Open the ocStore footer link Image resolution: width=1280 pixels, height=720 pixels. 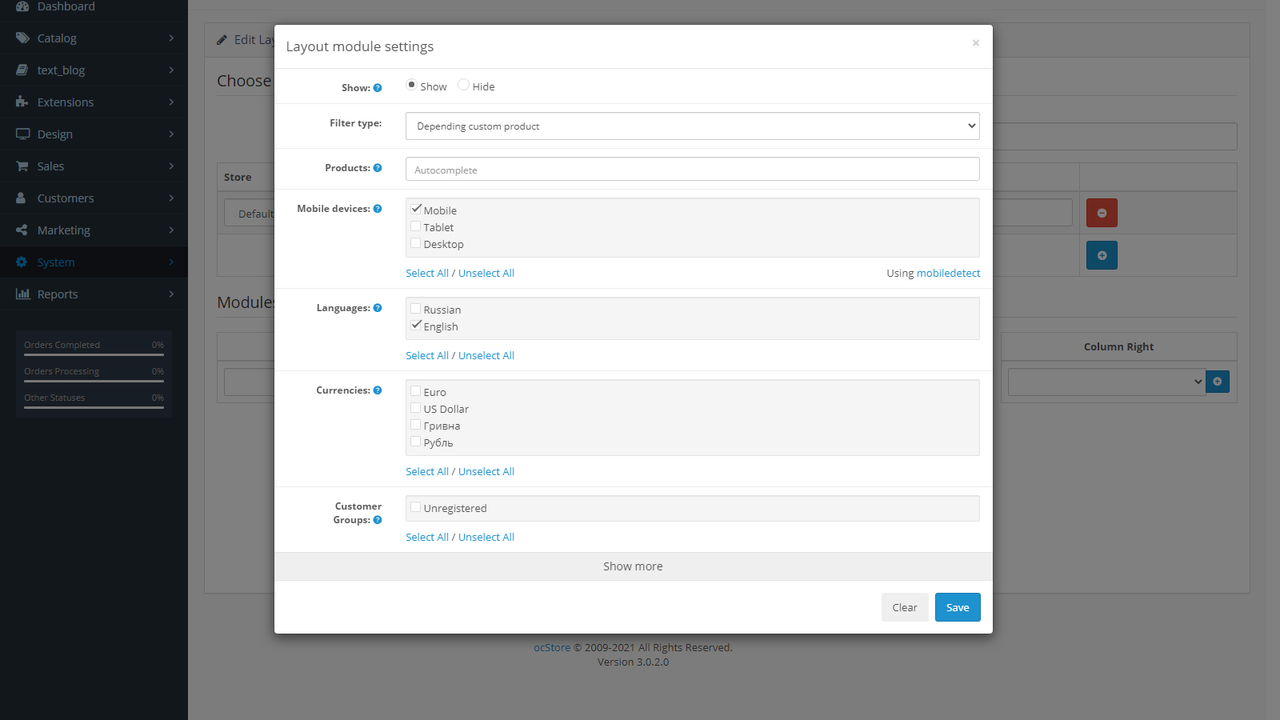(552, 647)
